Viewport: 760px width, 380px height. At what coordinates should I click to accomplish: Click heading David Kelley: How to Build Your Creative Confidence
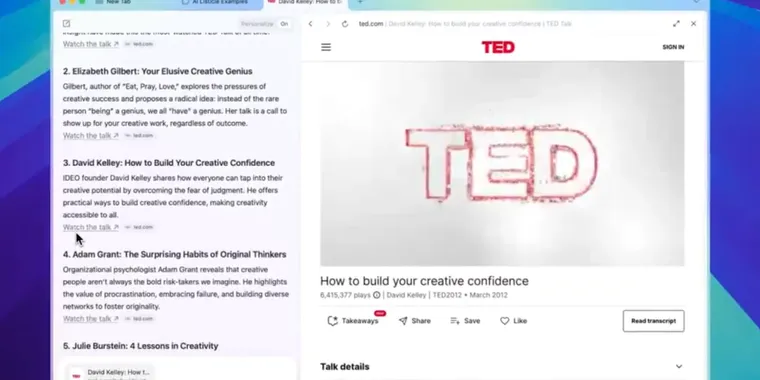[x=169, y=163]
